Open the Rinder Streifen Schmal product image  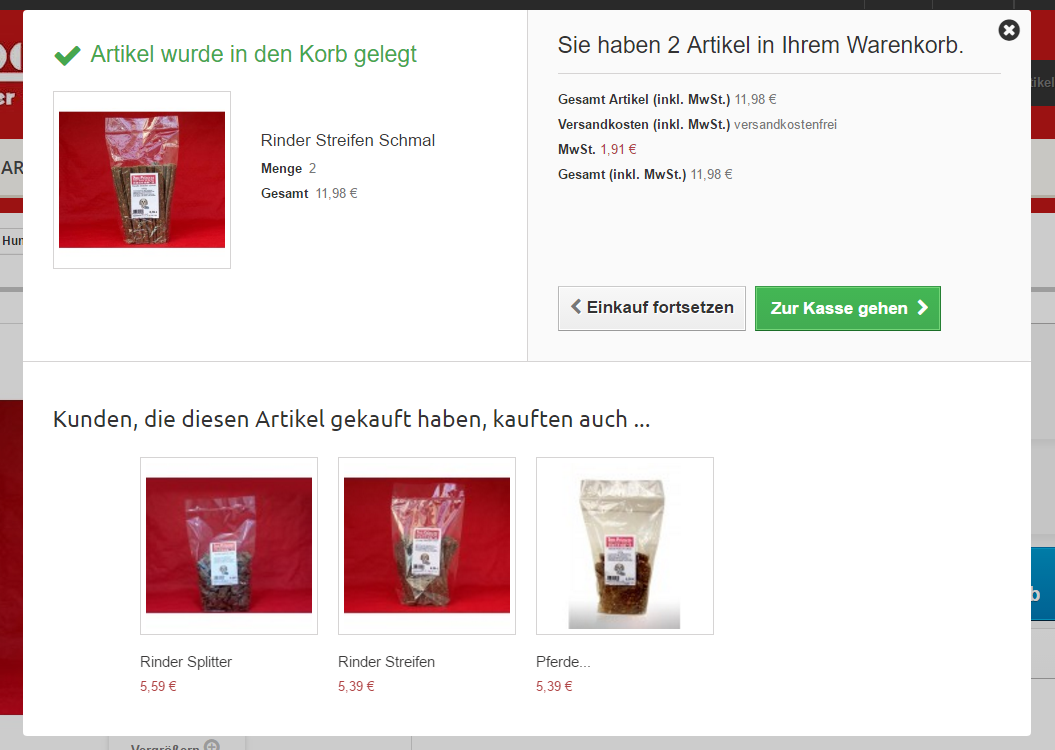pyautogui.click(x=142, y=180)
